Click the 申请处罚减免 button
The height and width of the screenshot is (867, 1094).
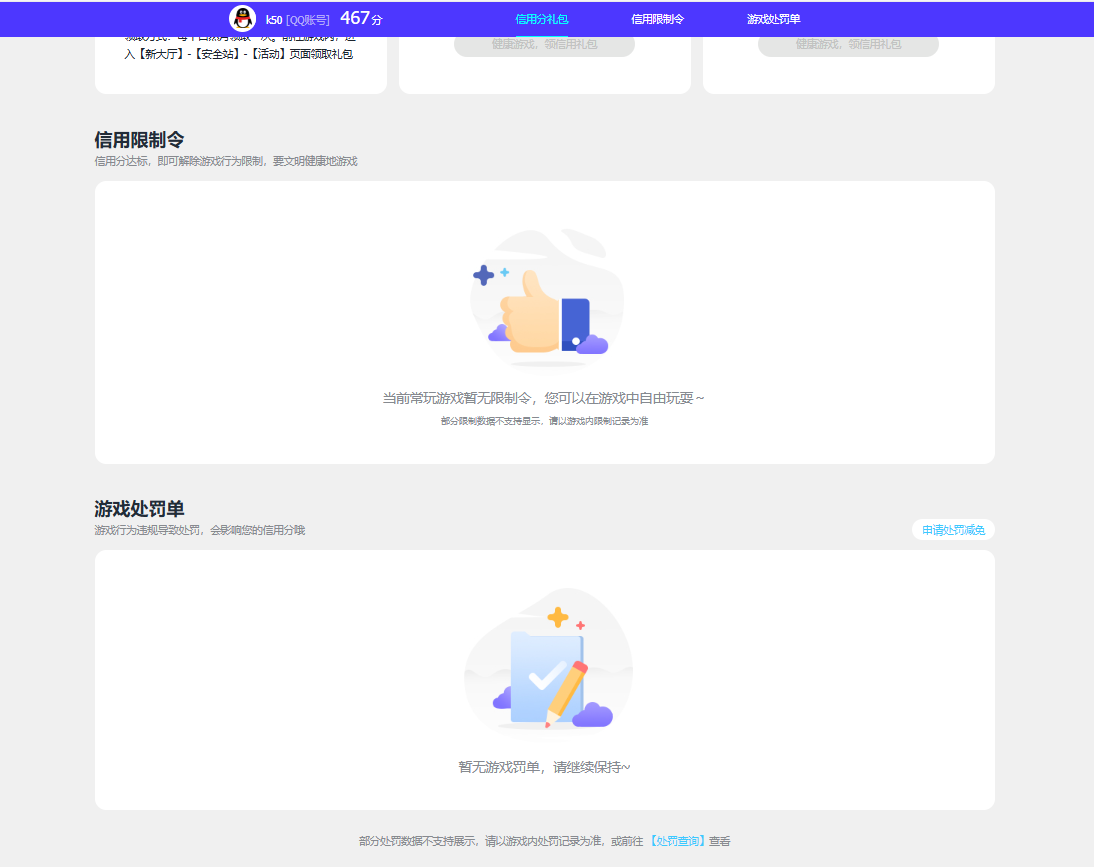[952, 529]
